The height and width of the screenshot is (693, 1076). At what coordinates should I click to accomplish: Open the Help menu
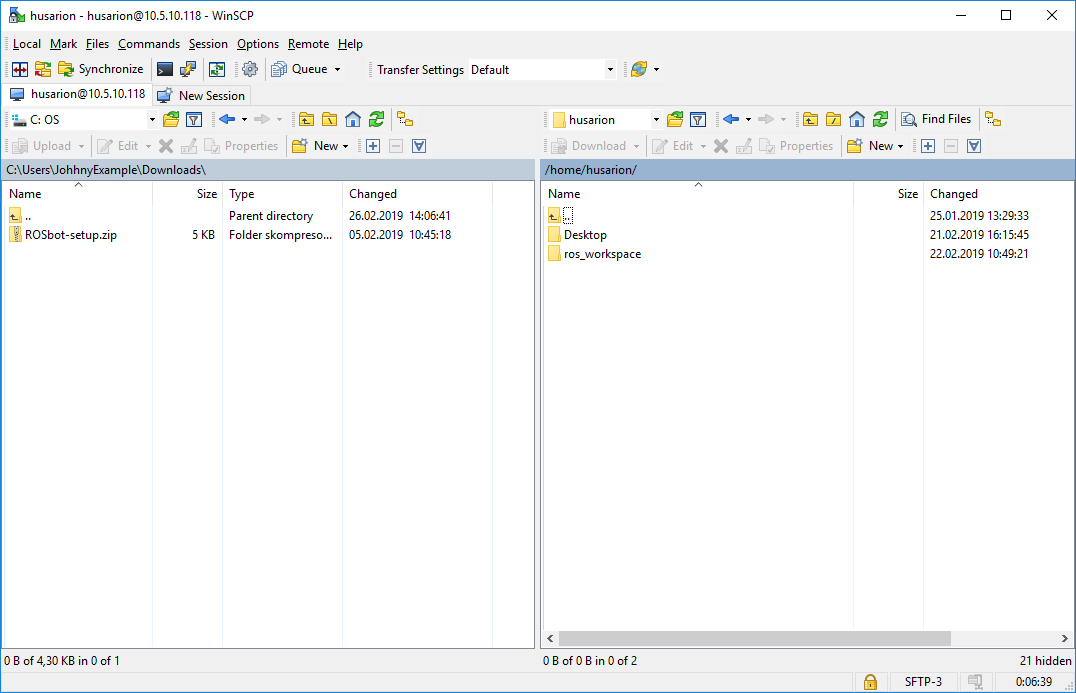(x=350, y=44)
